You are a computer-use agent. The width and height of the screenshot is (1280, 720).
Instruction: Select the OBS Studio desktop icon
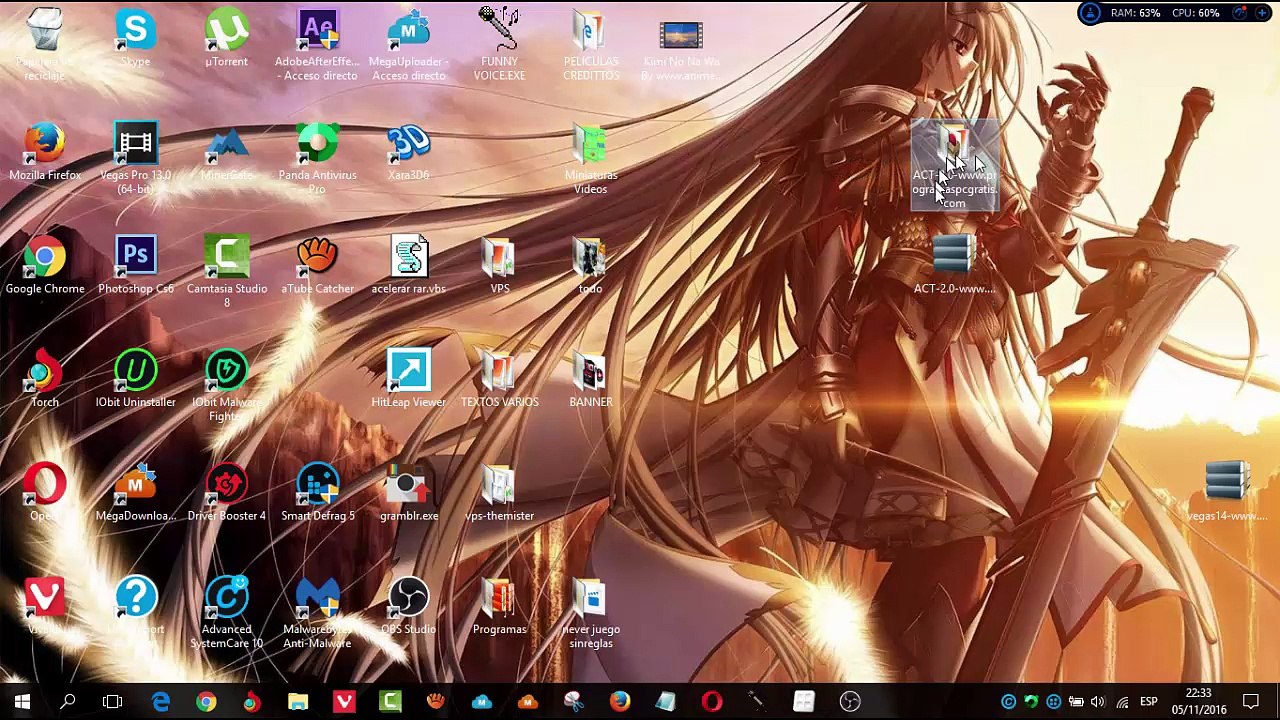coord(408,606)
